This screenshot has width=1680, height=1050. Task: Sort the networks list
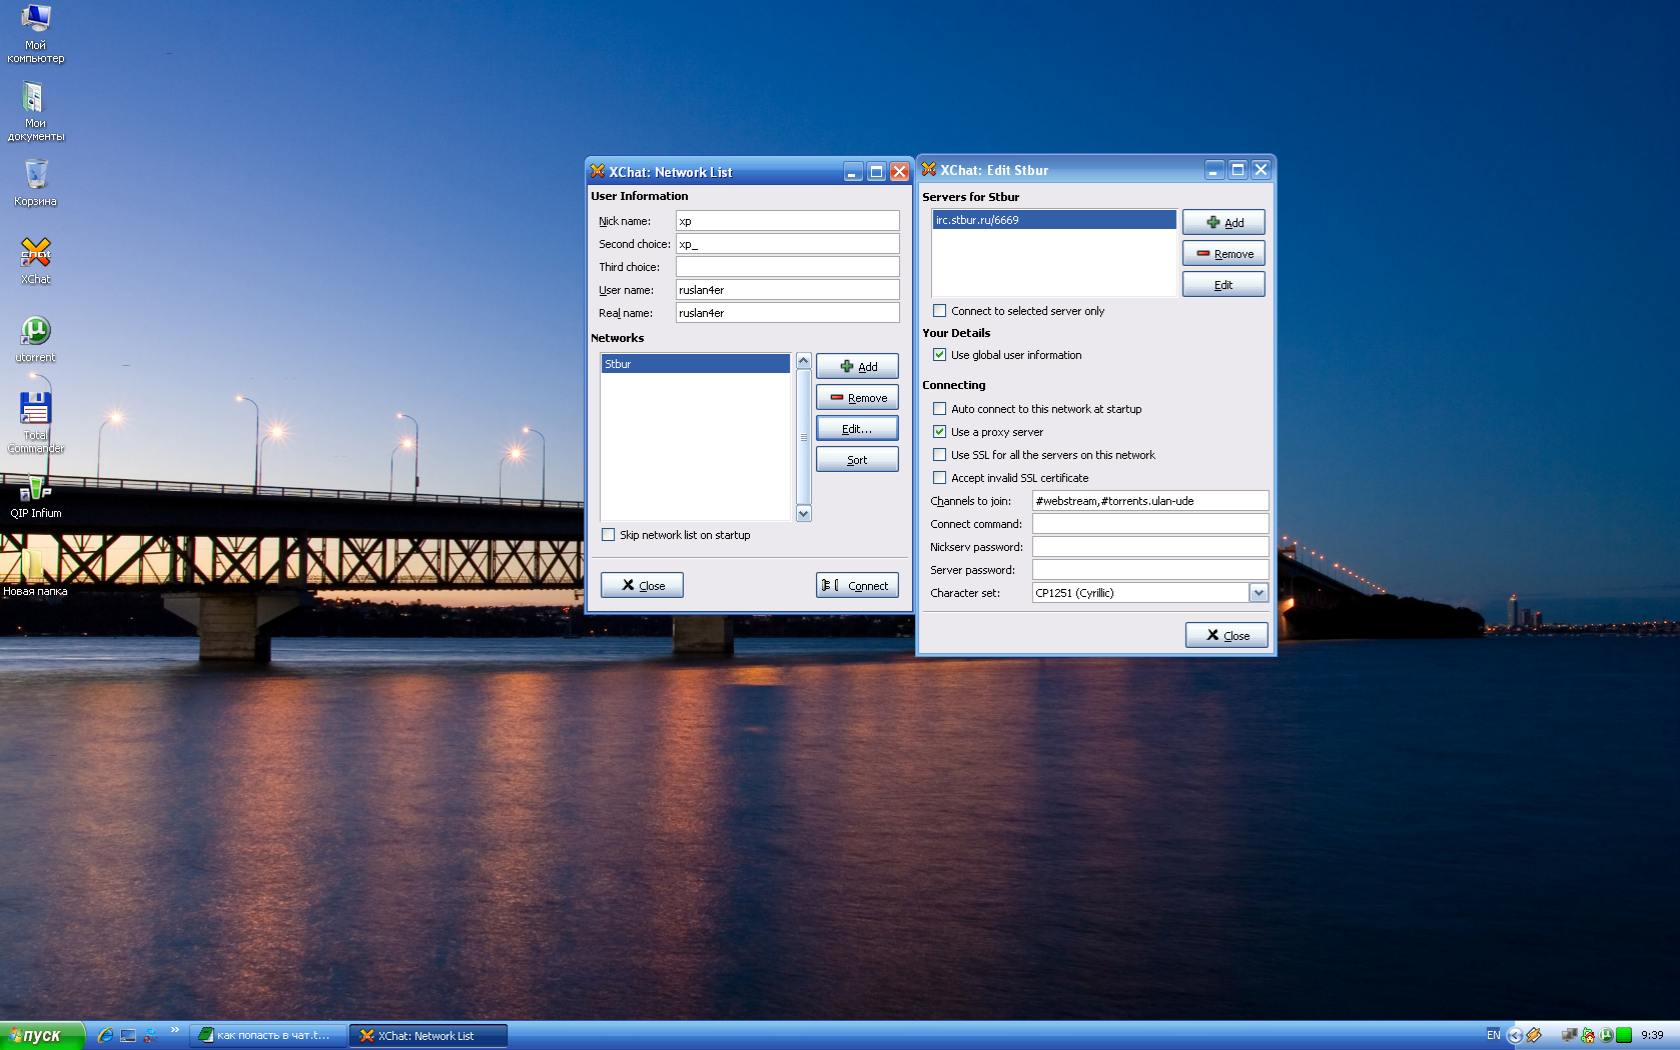click(856, 459)
